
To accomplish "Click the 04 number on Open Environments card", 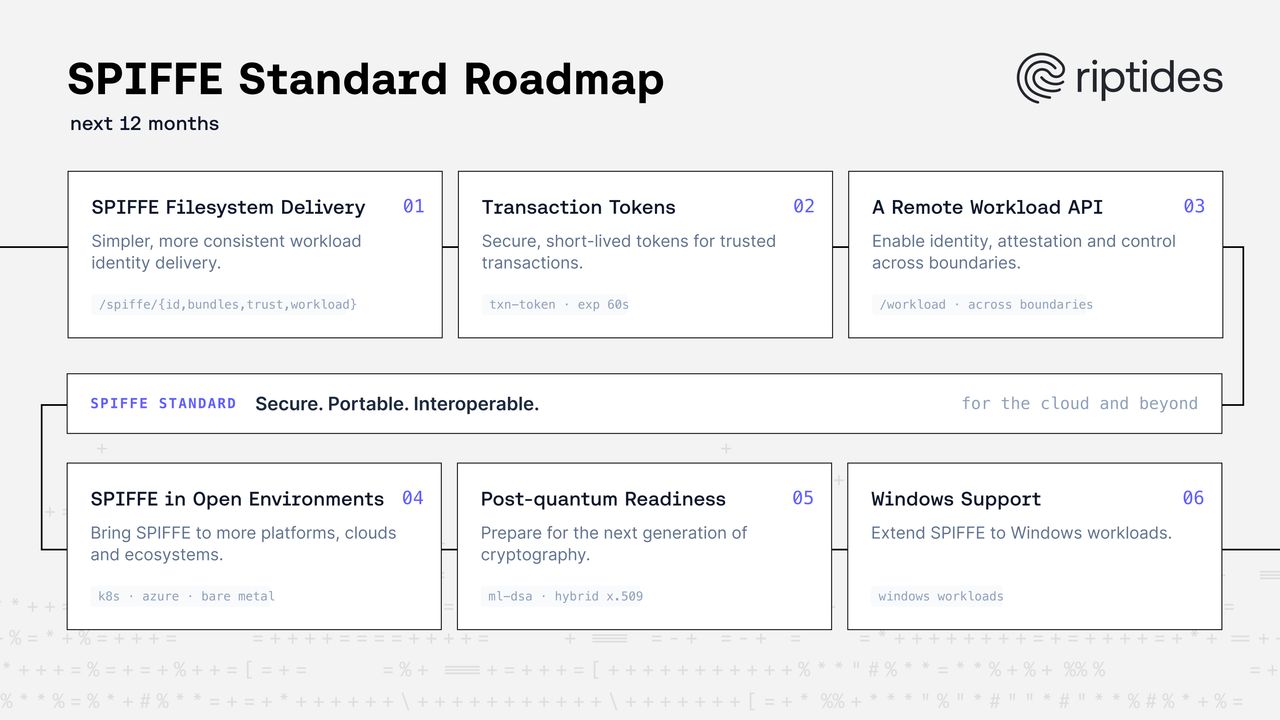I will pyautogui.click(x=413, y=498).
